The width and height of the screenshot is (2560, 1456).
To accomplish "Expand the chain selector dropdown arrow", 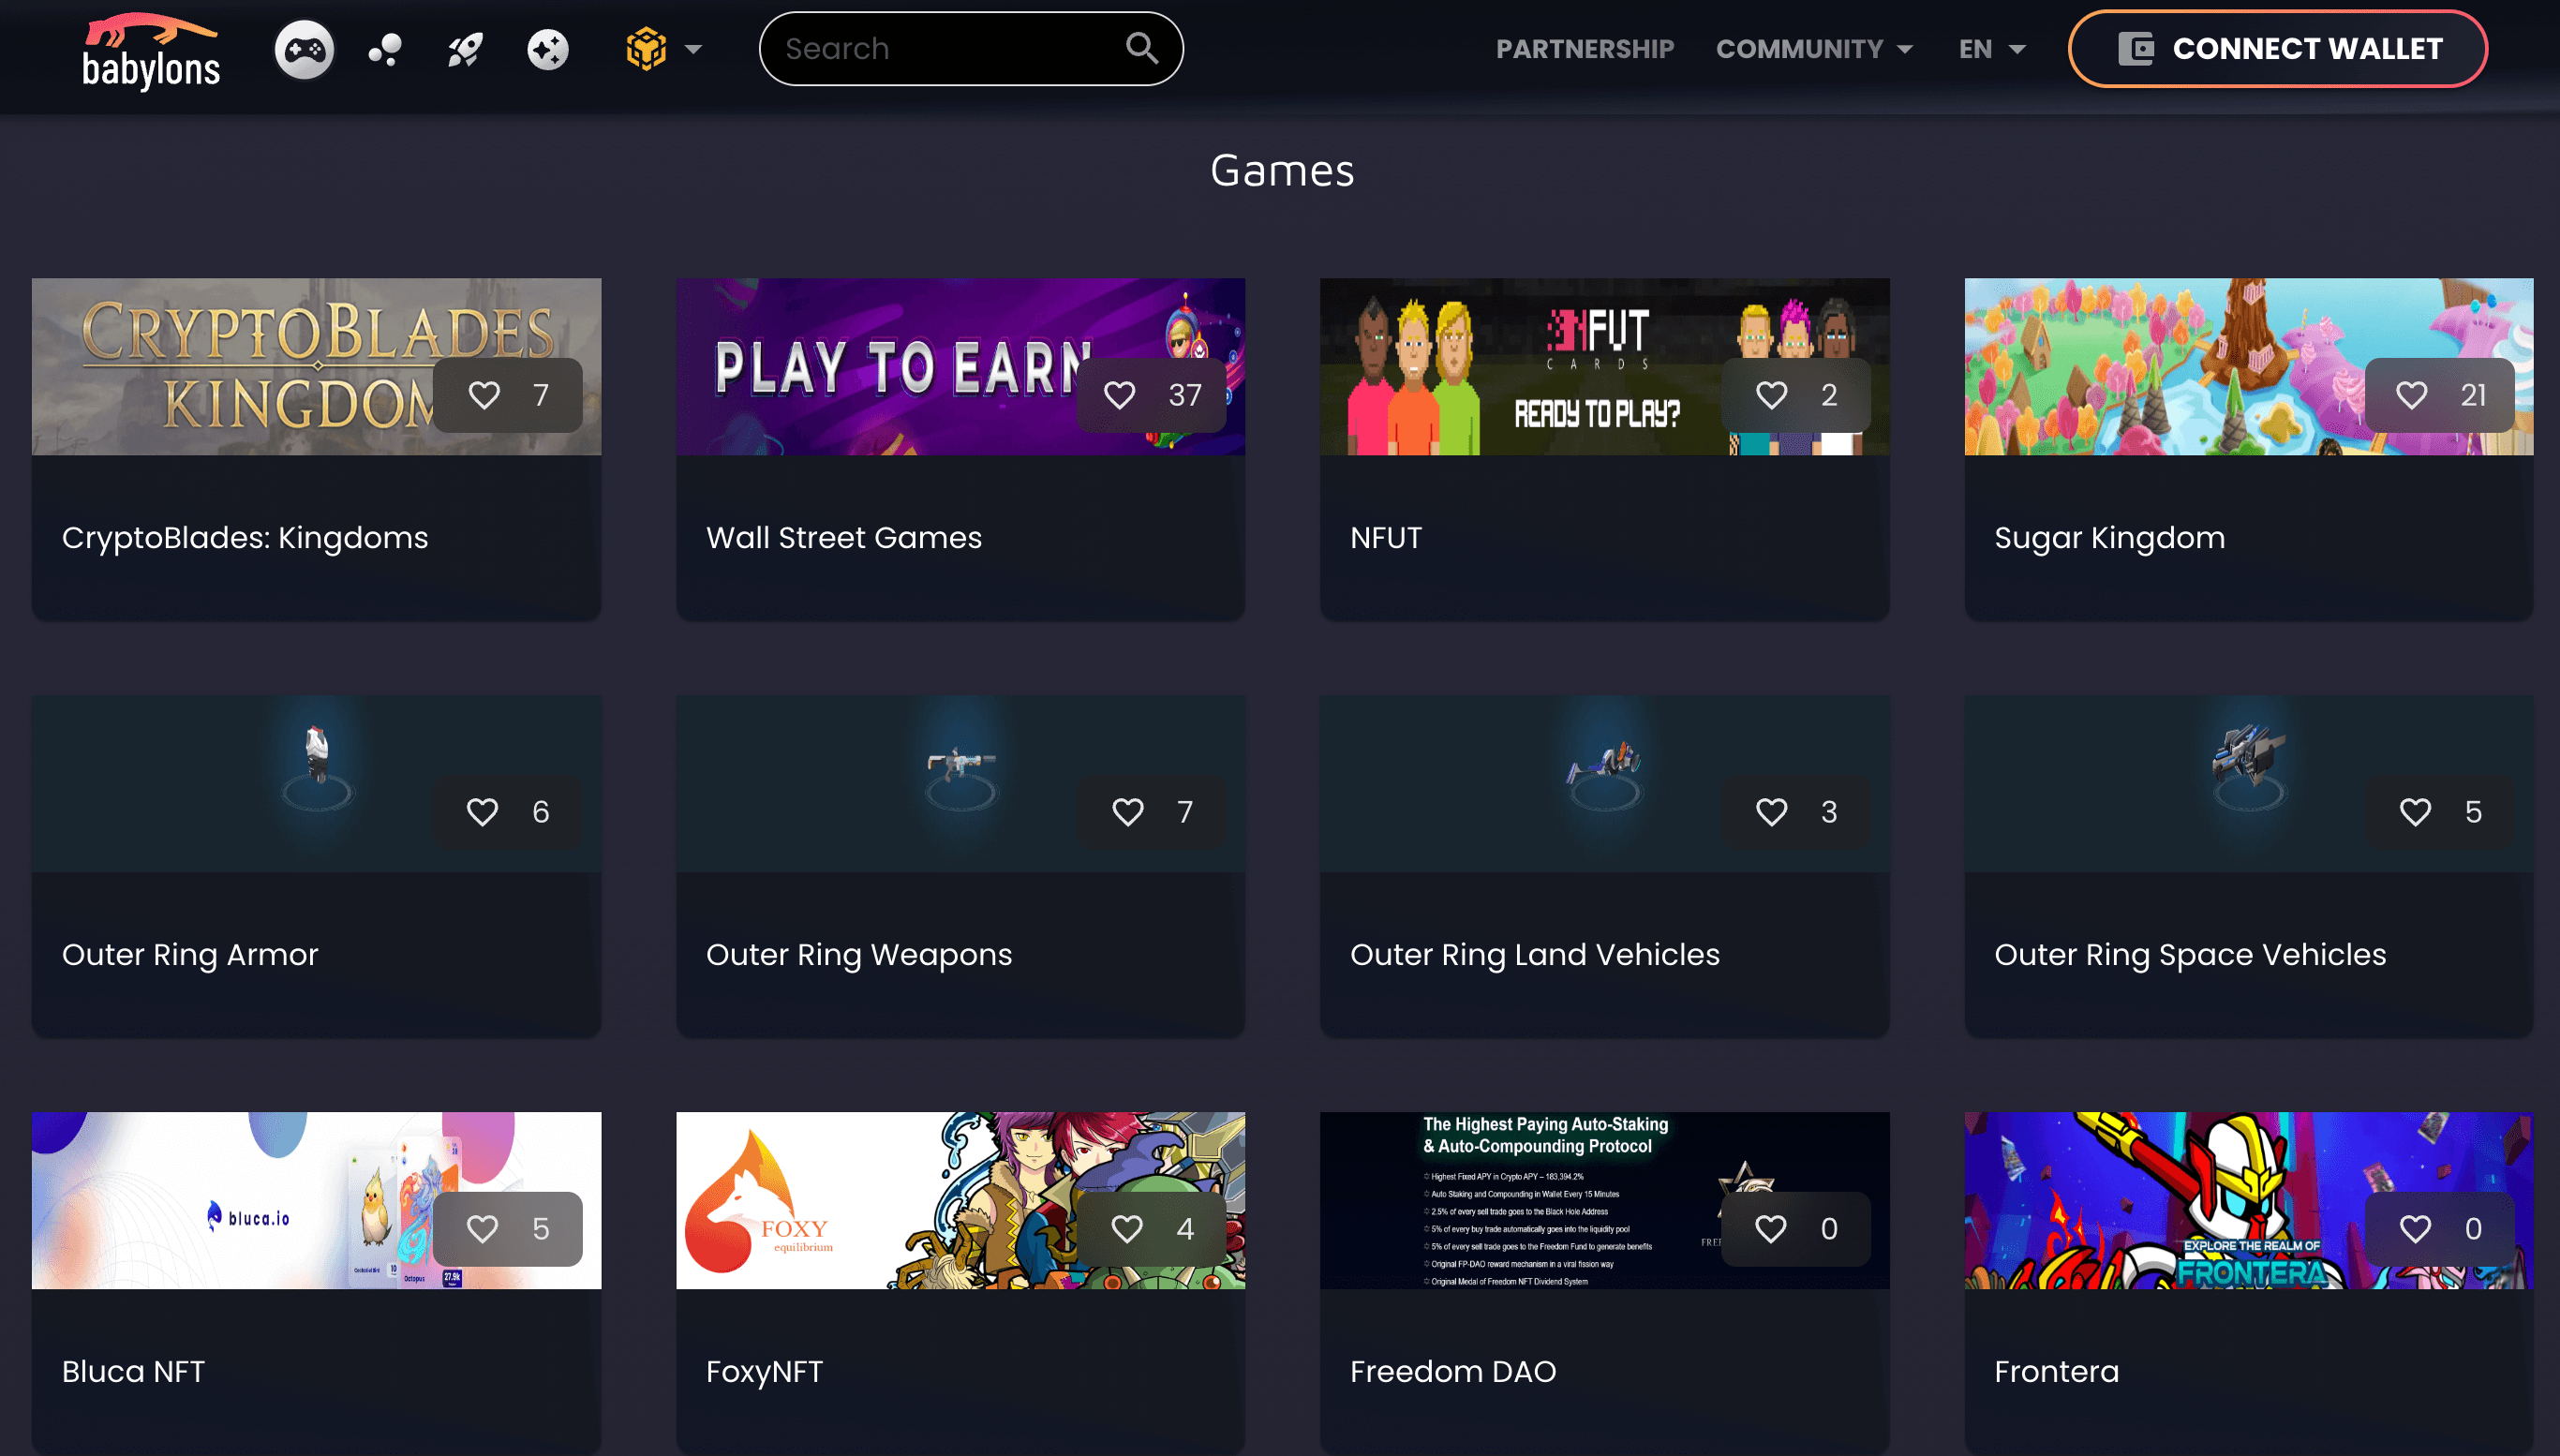I will click(x=693, y=49).
